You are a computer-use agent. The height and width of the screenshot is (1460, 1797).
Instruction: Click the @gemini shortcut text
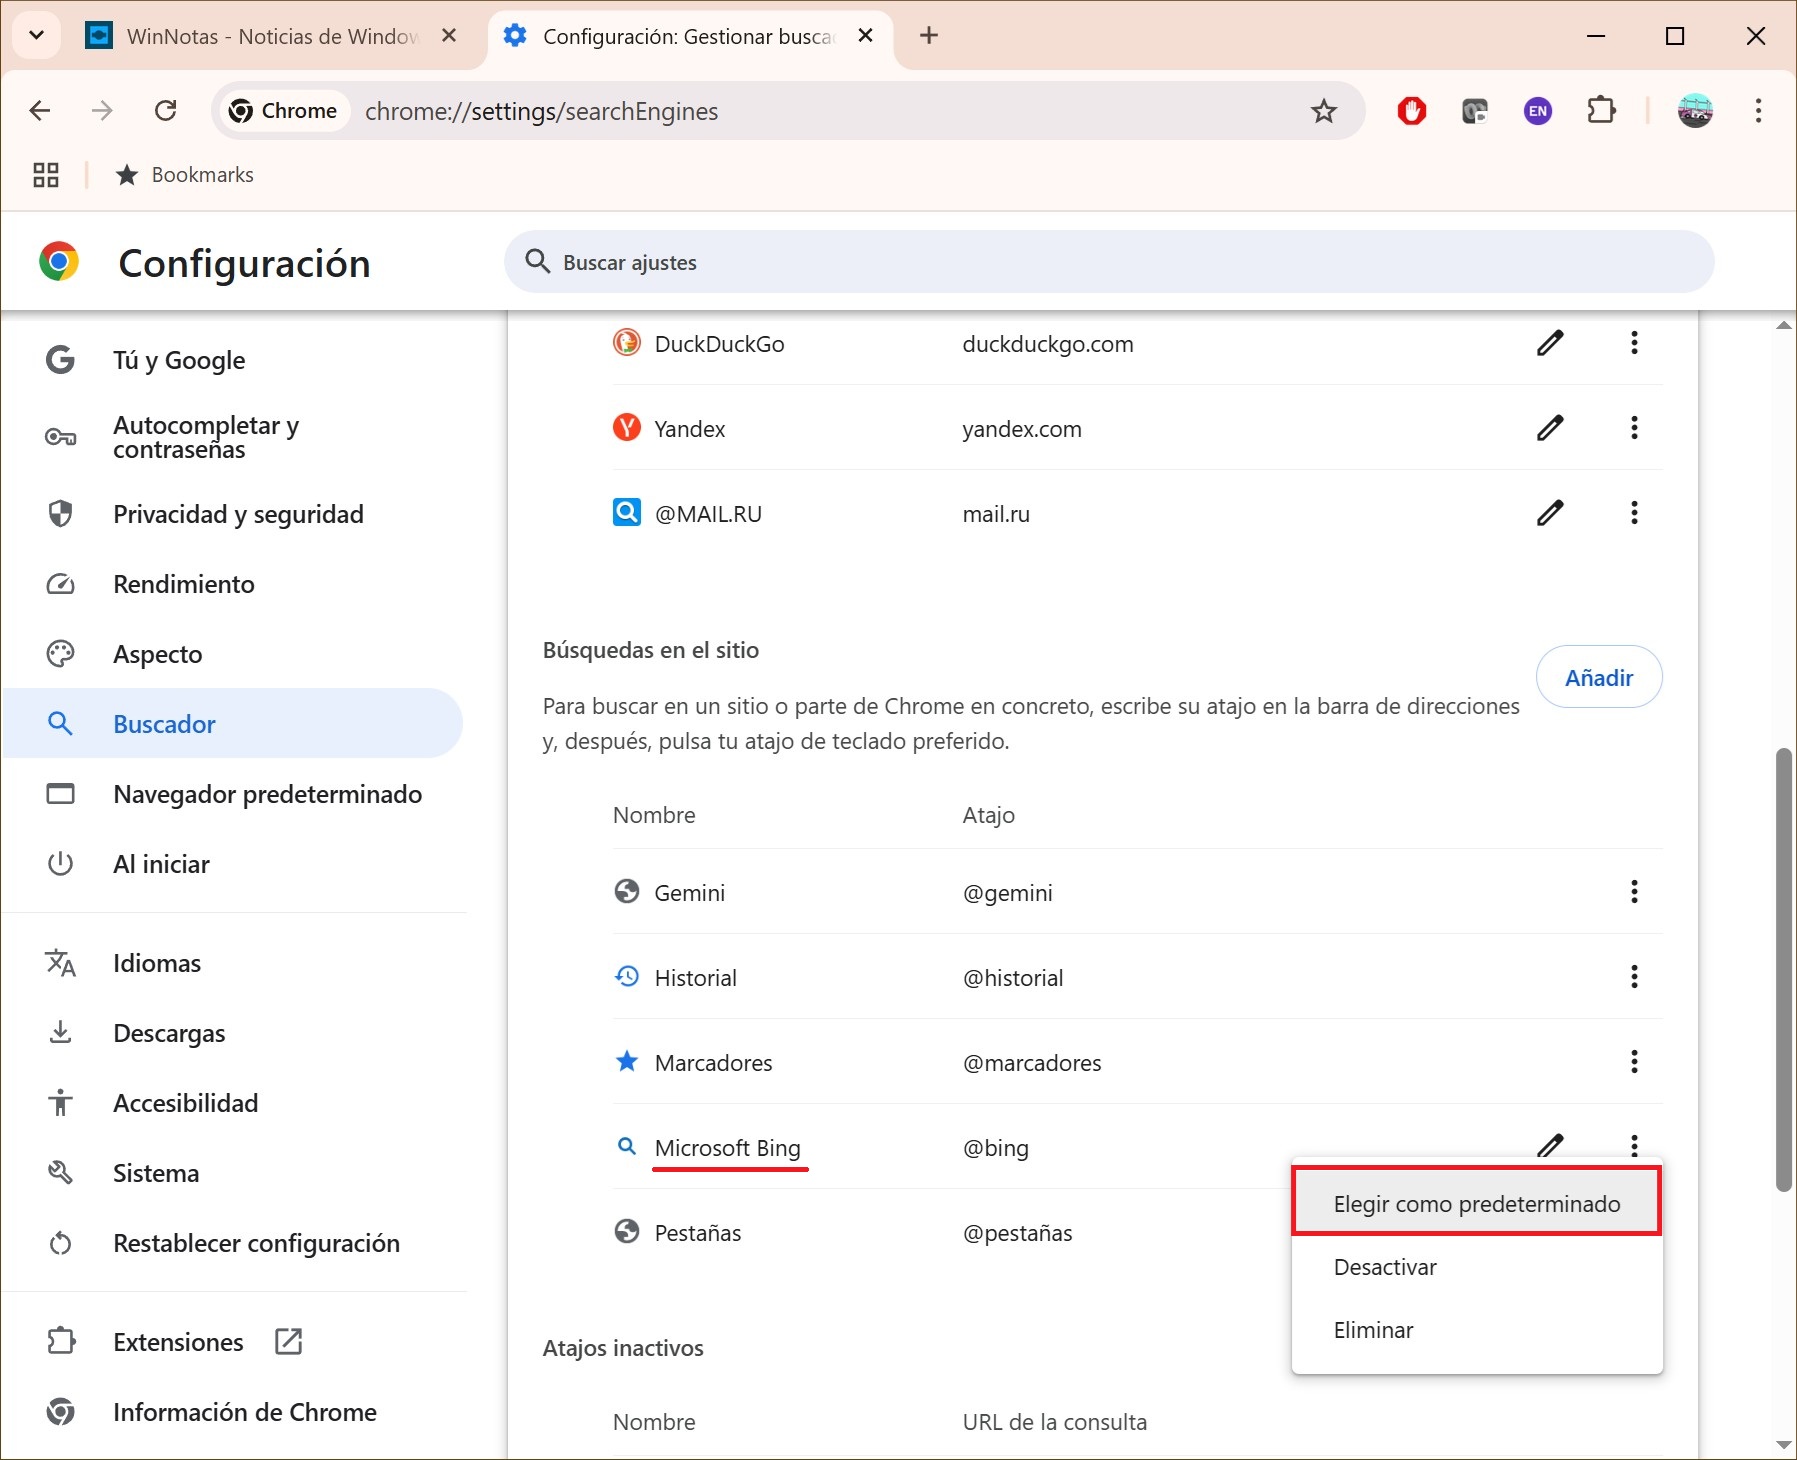coord(1007,893)
